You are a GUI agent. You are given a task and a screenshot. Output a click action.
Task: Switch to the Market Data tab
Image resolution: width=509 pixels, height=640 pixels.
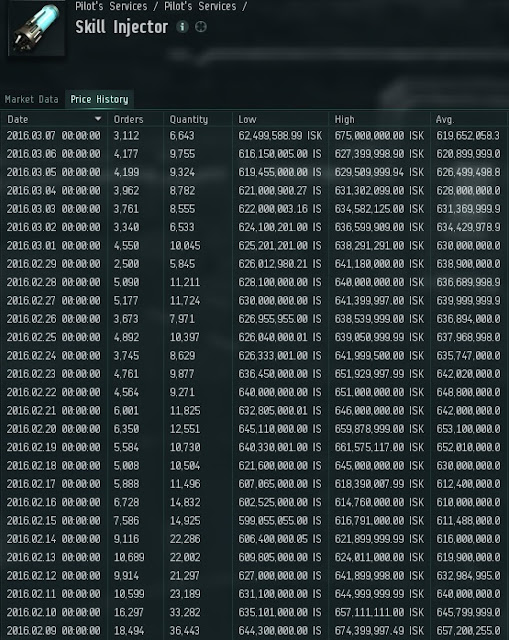pyautogui.click(x=31, y=99)
